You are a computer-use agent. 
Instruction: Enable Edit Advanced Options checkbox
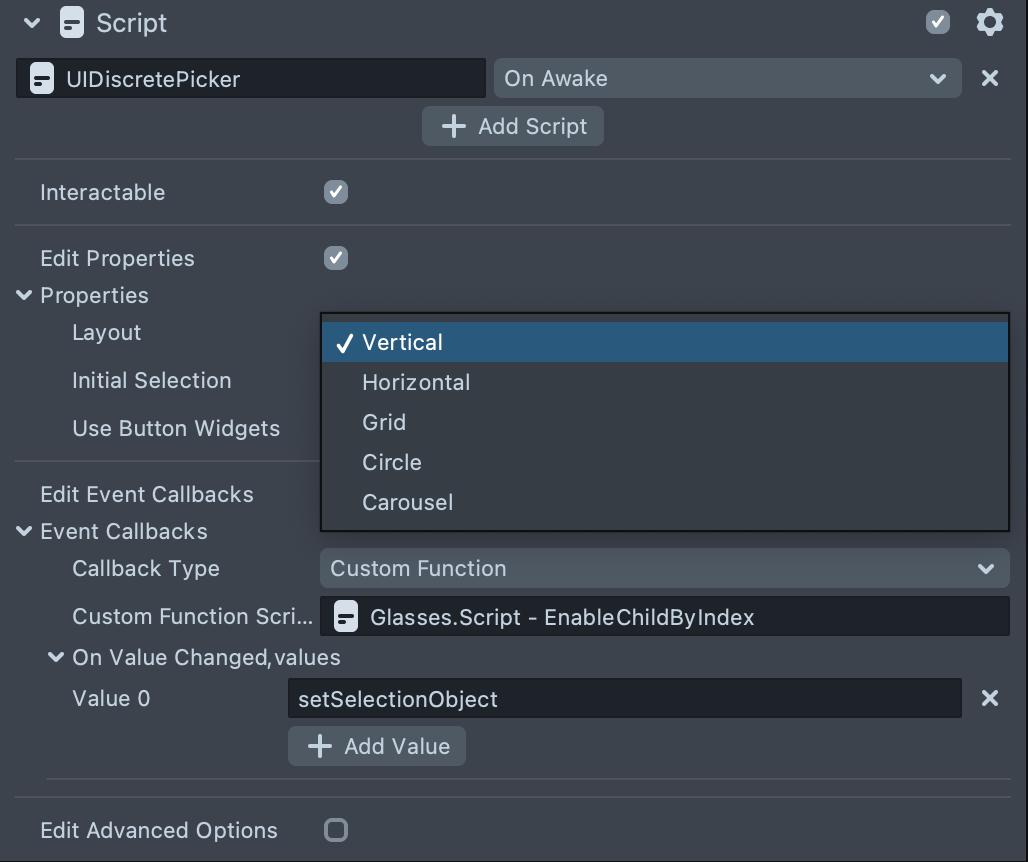click(x=336, y=830)
